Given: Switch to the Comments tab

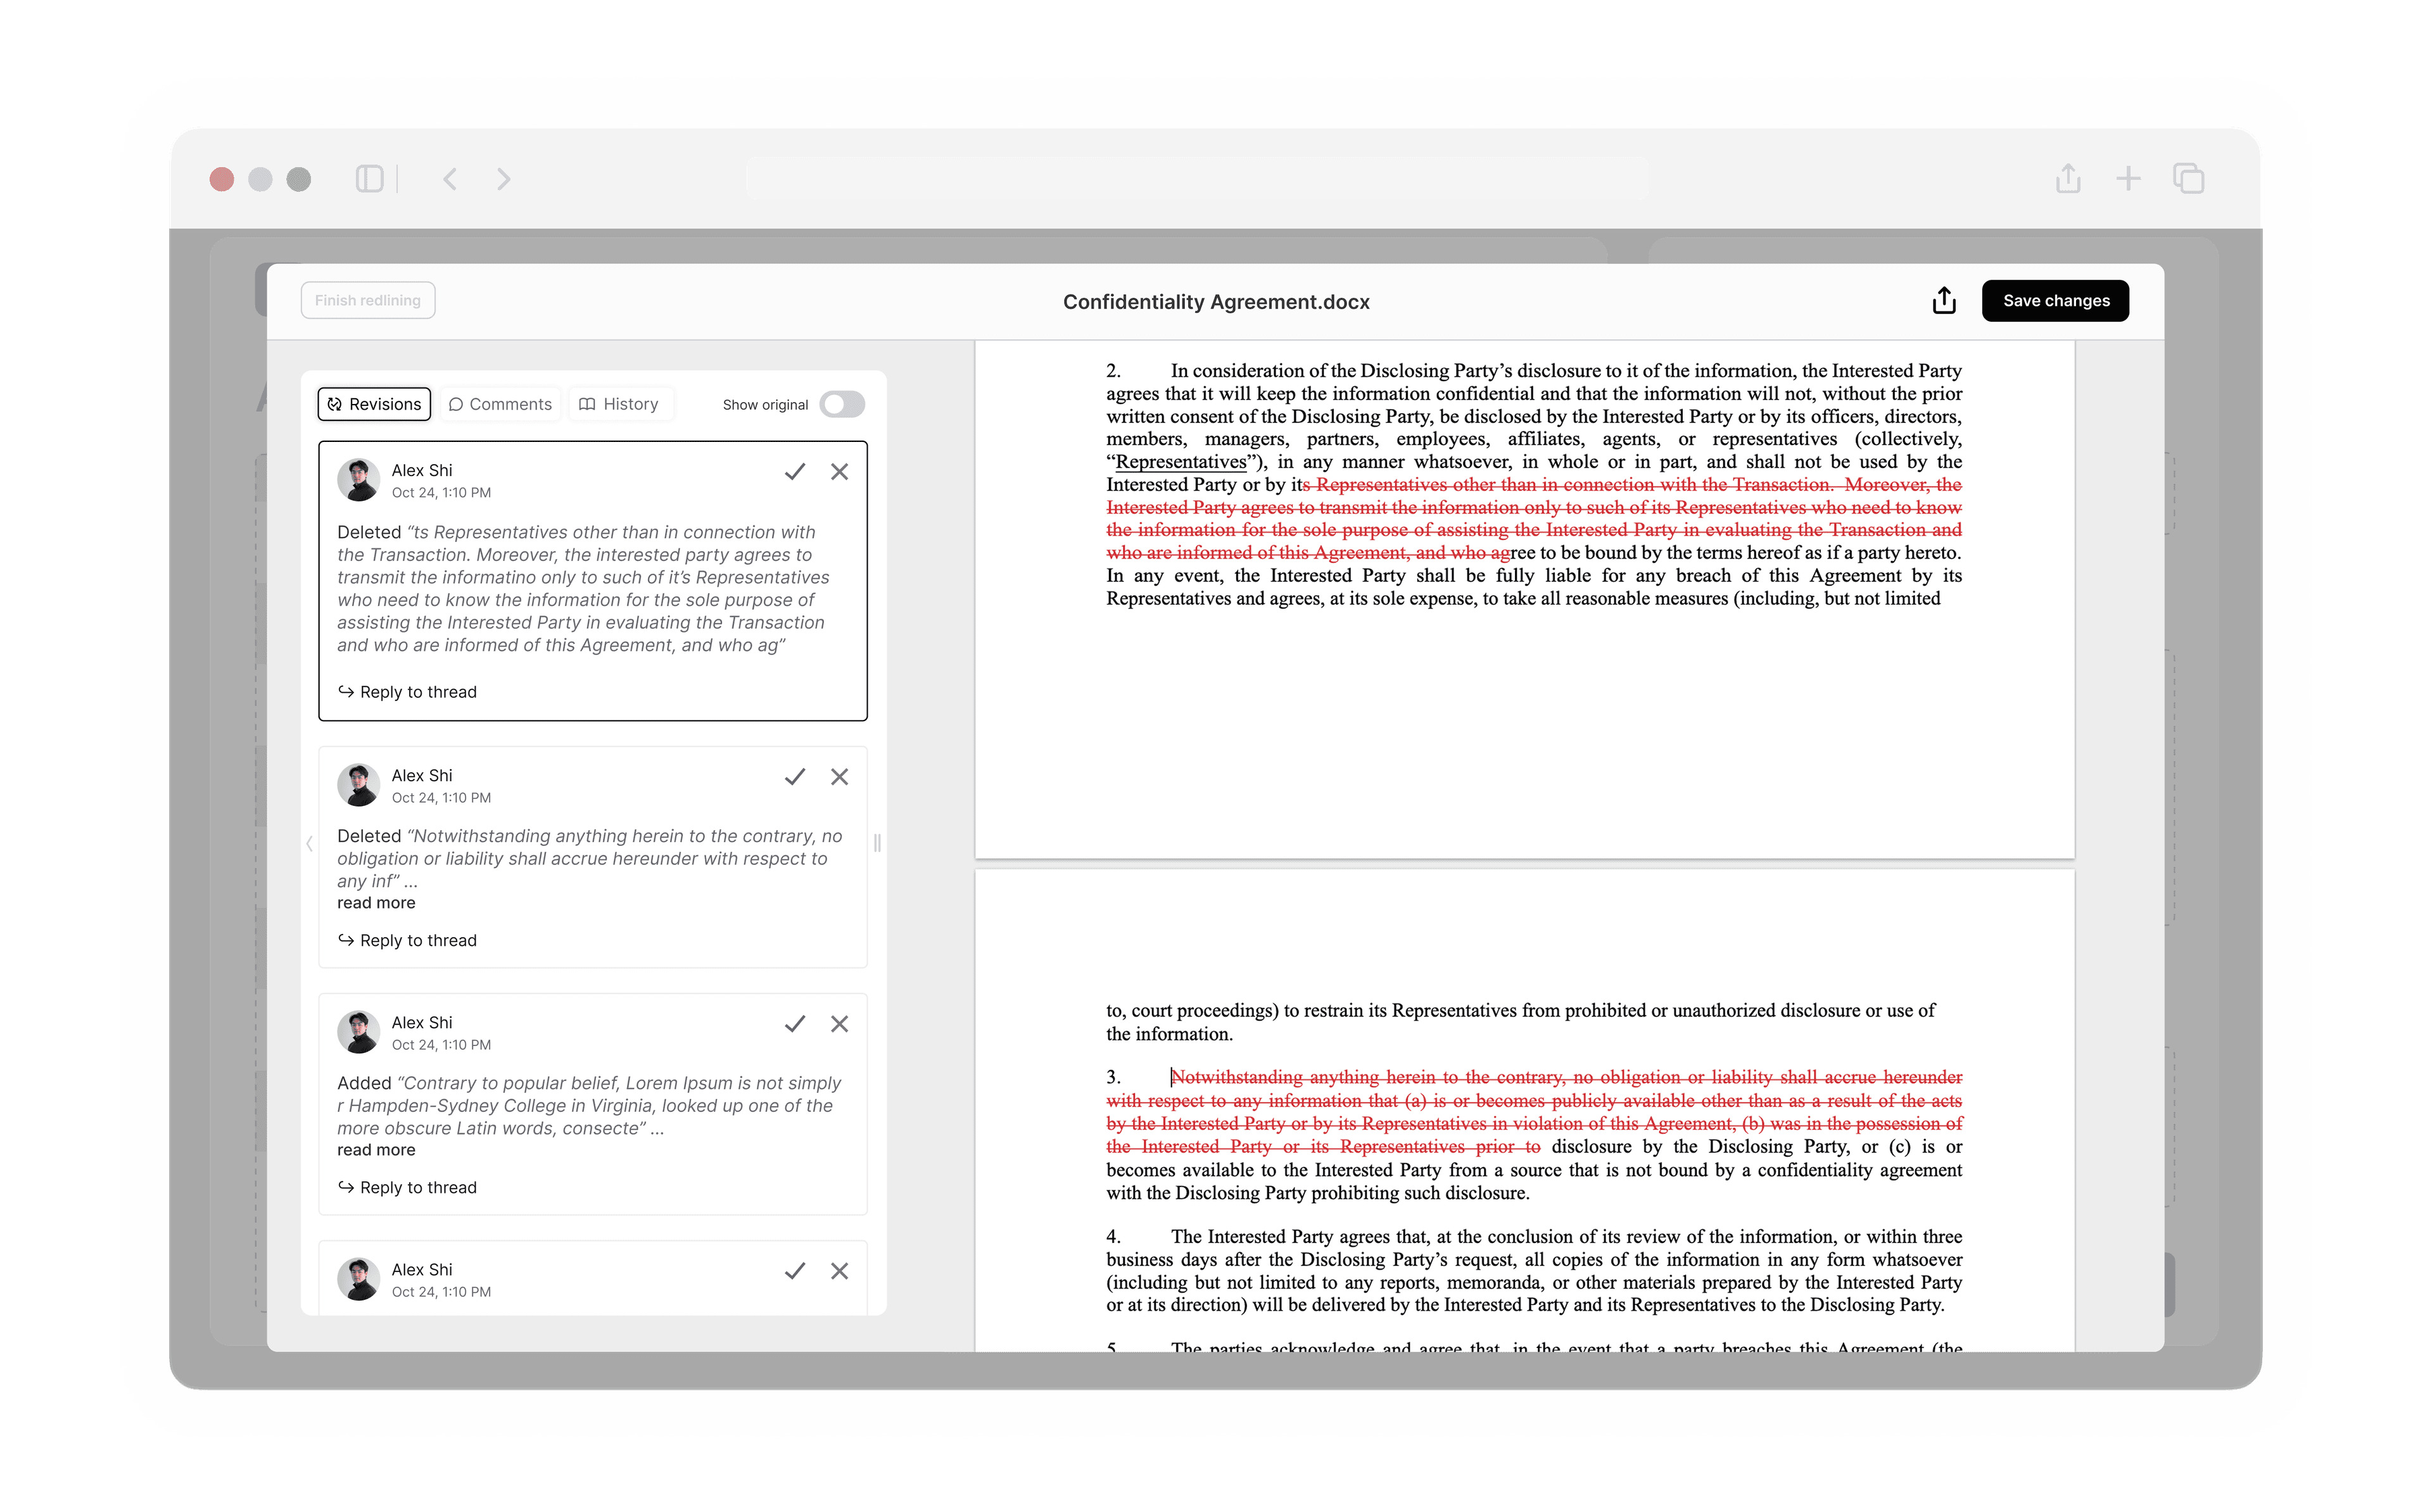Looking at the screenshot, I should pyautogui.click(x=500, y=404).
